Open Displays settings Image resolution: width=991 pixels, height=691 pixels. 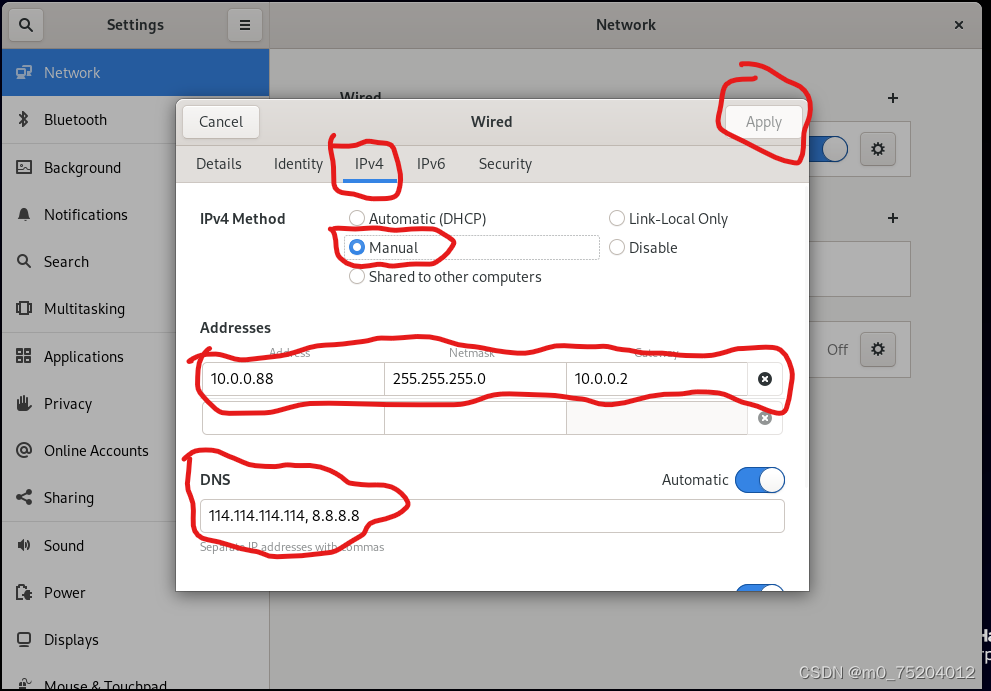click(x=70, y=639)
